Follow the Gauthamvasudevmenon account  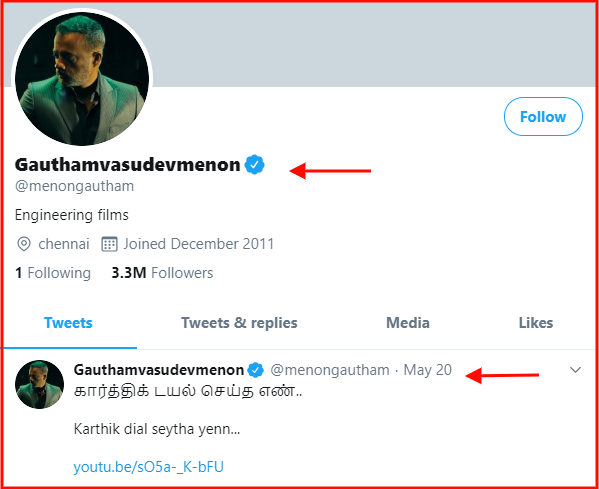[x=543, y=117]
